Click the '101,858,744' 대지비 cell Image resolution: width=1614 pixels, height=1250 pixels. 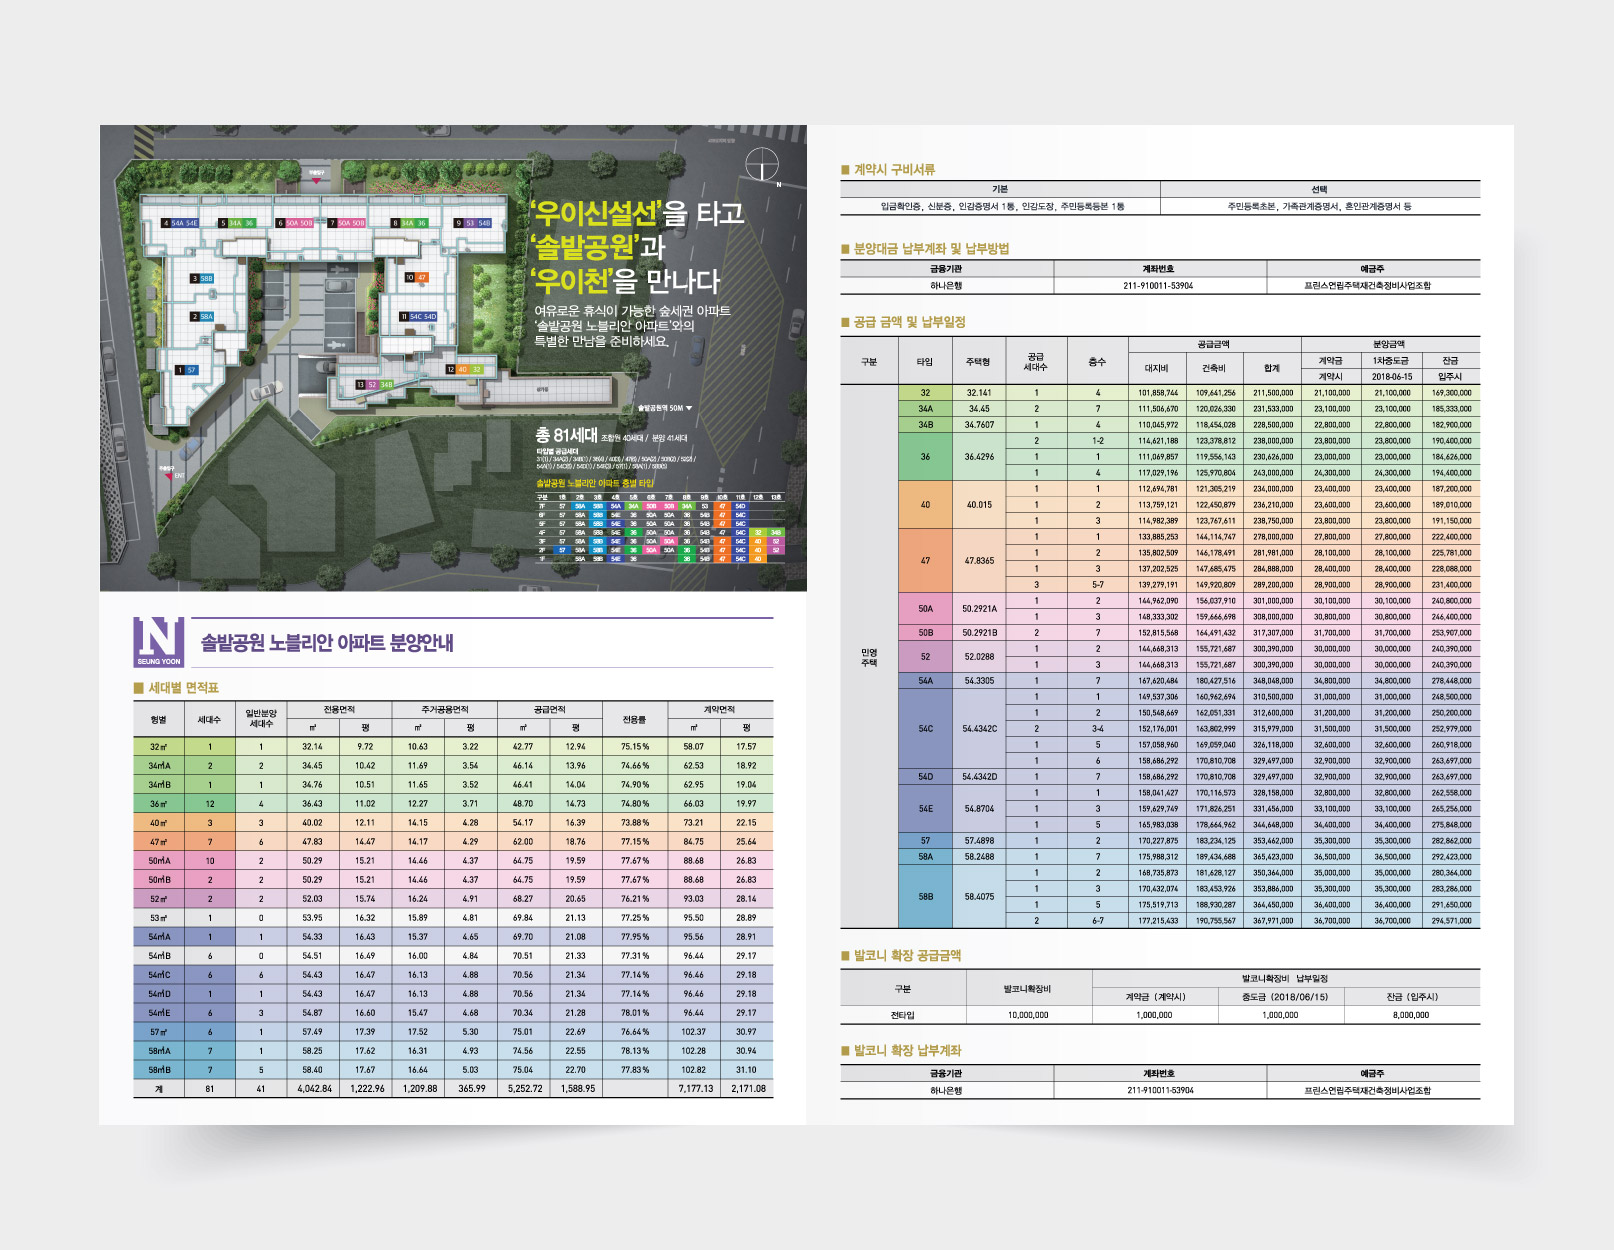coord(1158,393)
